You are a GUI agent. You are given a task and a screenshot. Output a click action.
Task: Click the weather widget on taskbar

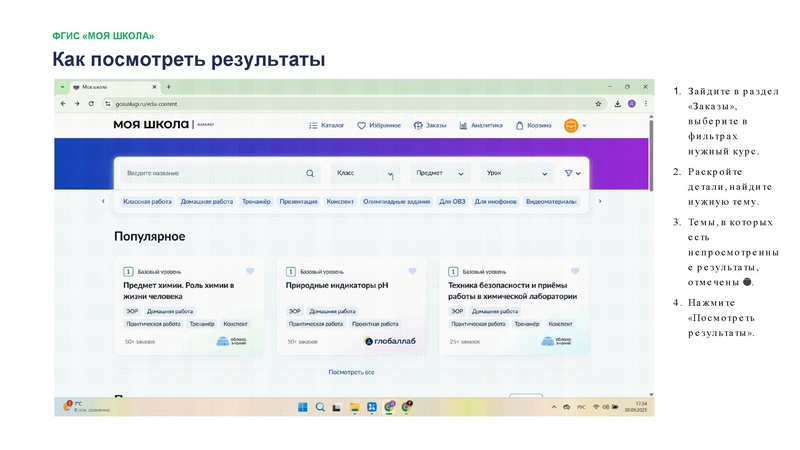point(86,407)
